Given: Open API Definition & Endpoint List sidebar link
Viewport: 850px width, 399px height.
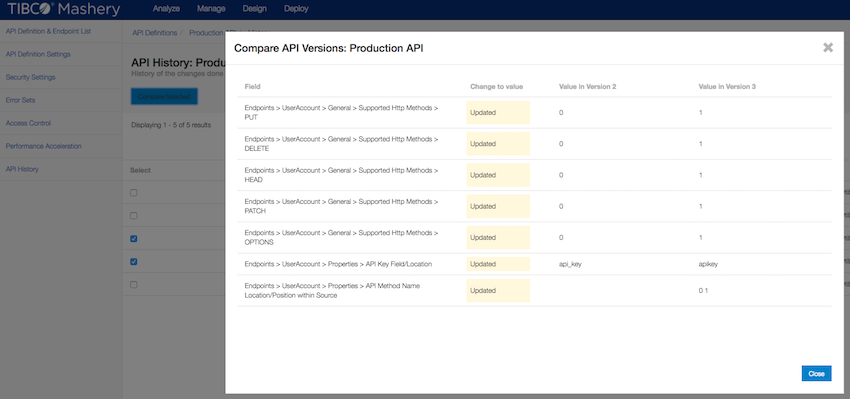Looking at the screenshot, I should click(x=48, y=31).
